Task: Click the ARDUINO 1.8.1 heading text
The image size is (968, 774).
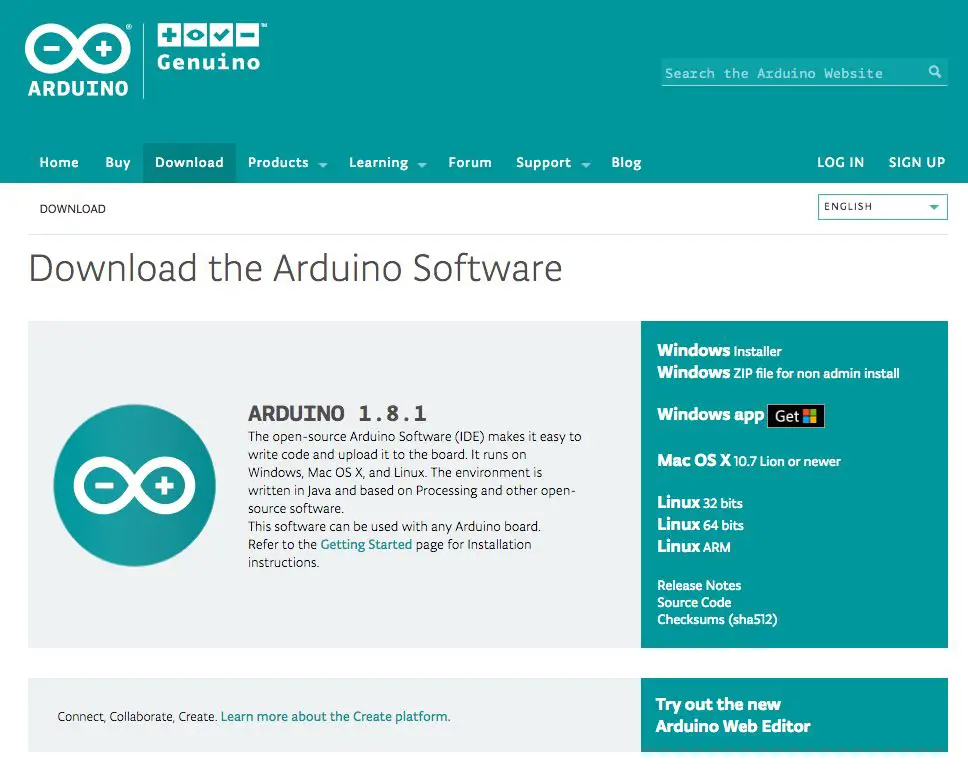Action: click(x=337, y=413)
